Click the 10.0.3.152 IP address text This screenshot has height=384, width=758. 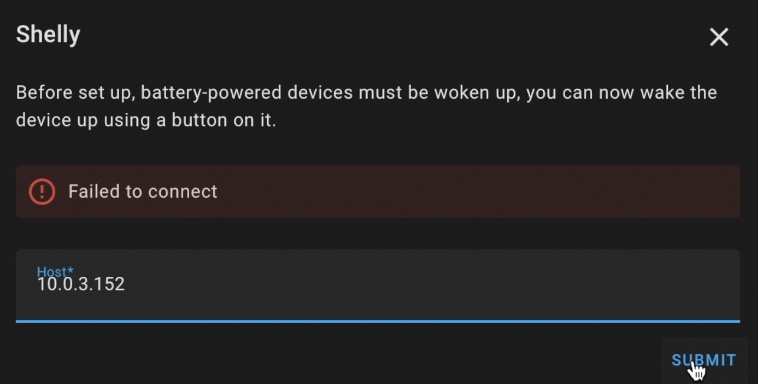pos(81,284)
